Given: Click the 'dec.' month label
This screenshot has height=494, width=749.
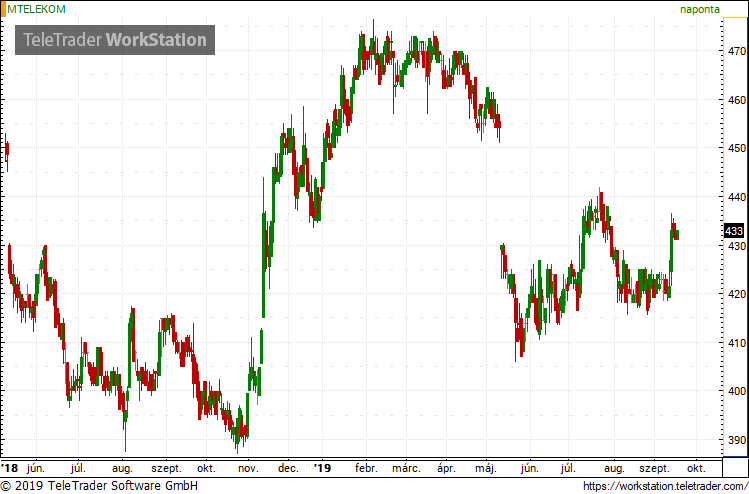Looking at the screenshot, I should 289,468.
